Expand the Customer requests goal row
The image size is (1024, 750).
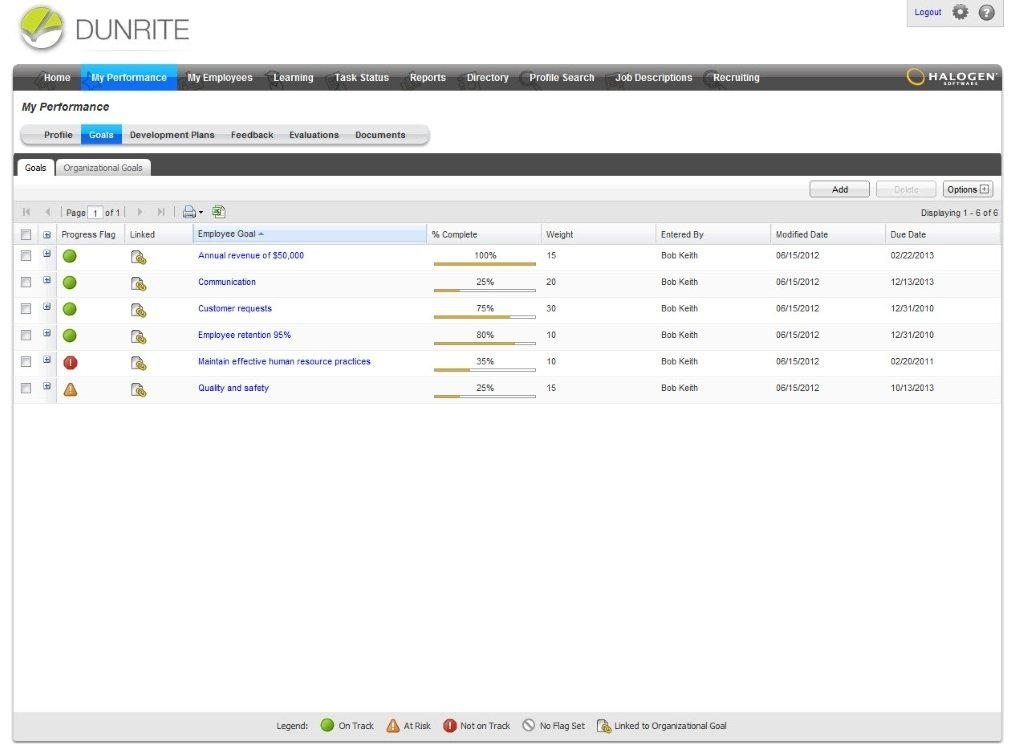(x=47, y=306)
